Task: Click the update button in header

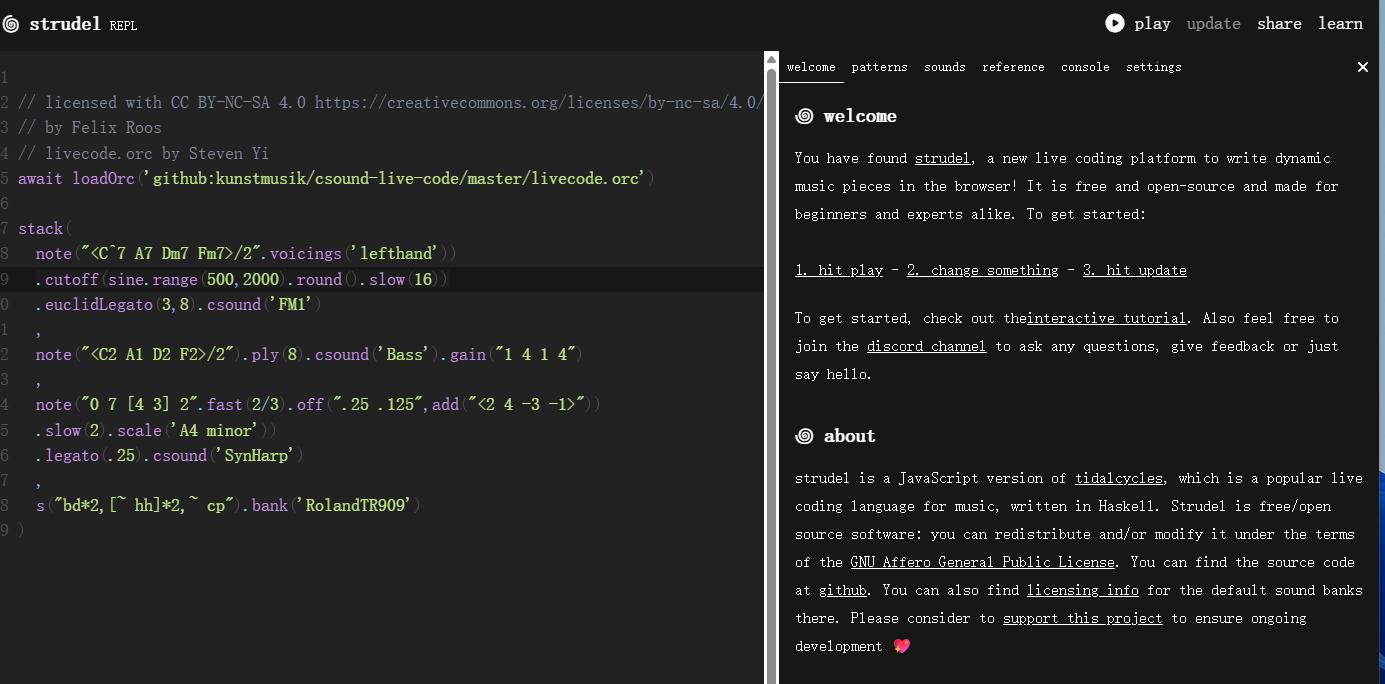Action: [x=1213, y=23]
